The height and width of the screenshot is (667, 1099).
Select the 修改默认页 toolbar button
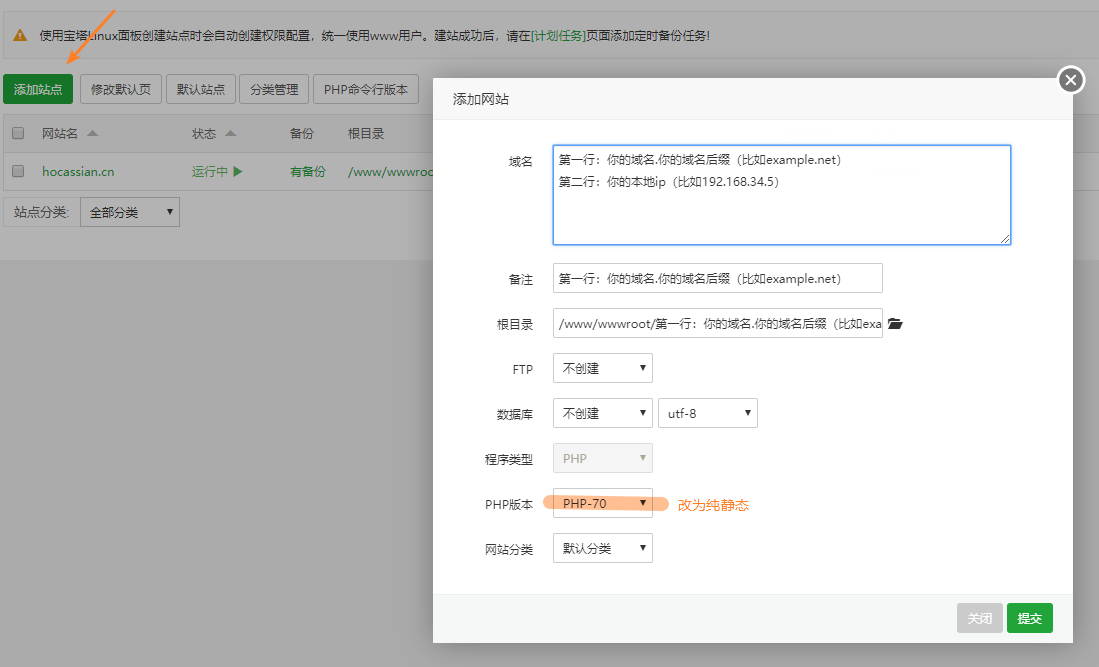120,88
